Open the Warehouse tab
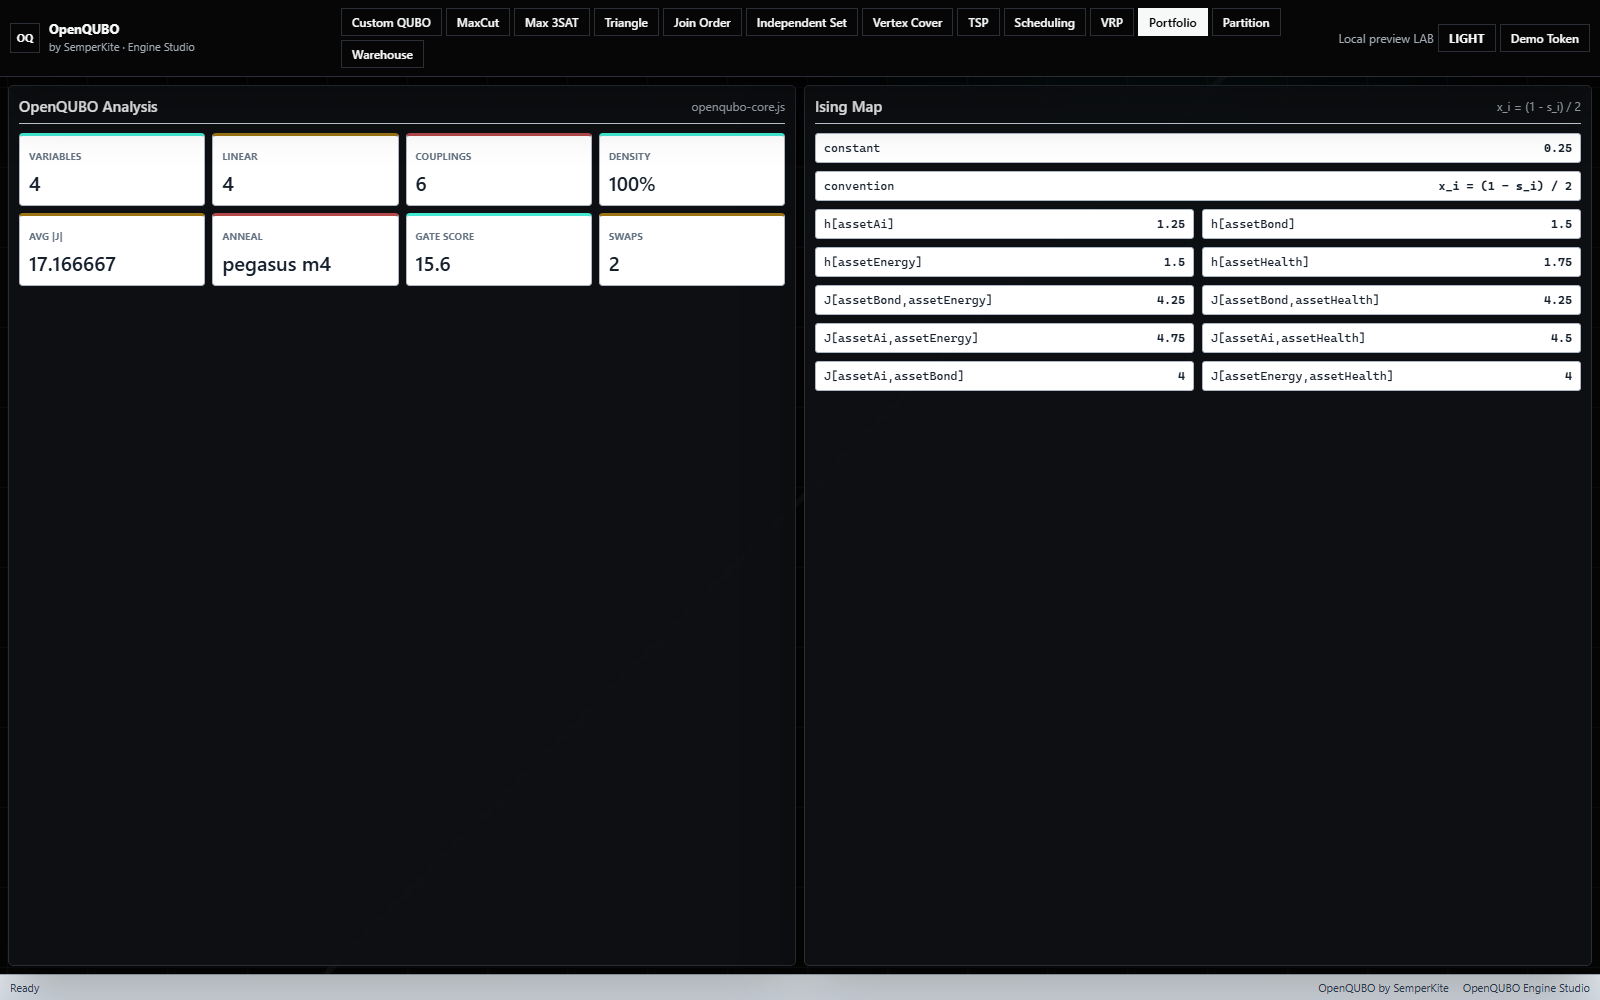Viewport: 1600px width, 1000px height. point(382,54)
